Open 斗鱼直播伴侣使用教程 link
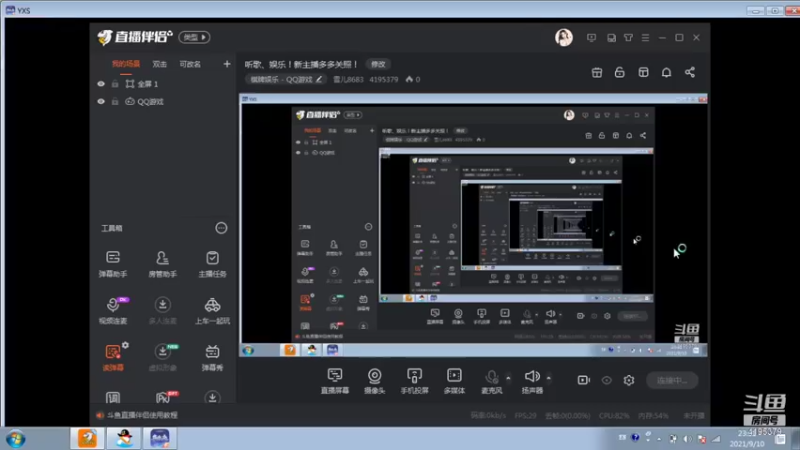This screenshot has width=800, height=450. click(142, 415)
